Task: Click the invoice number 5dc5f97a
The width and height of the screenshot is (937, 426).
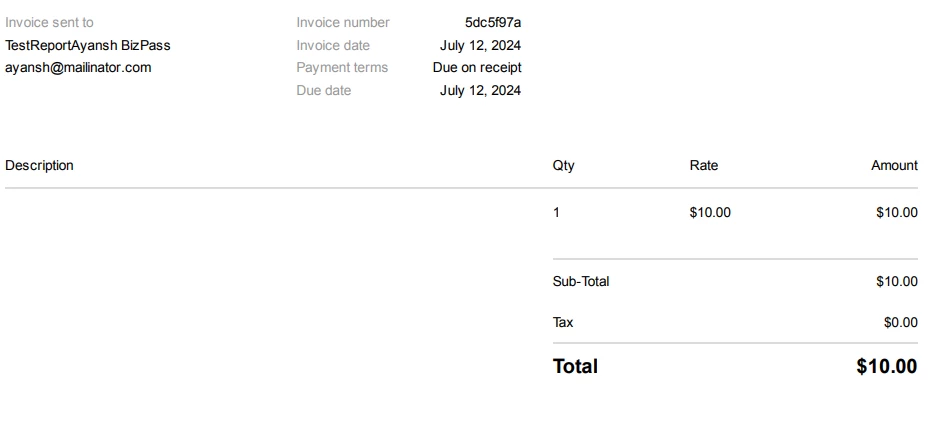Action: tap(493, 22)
